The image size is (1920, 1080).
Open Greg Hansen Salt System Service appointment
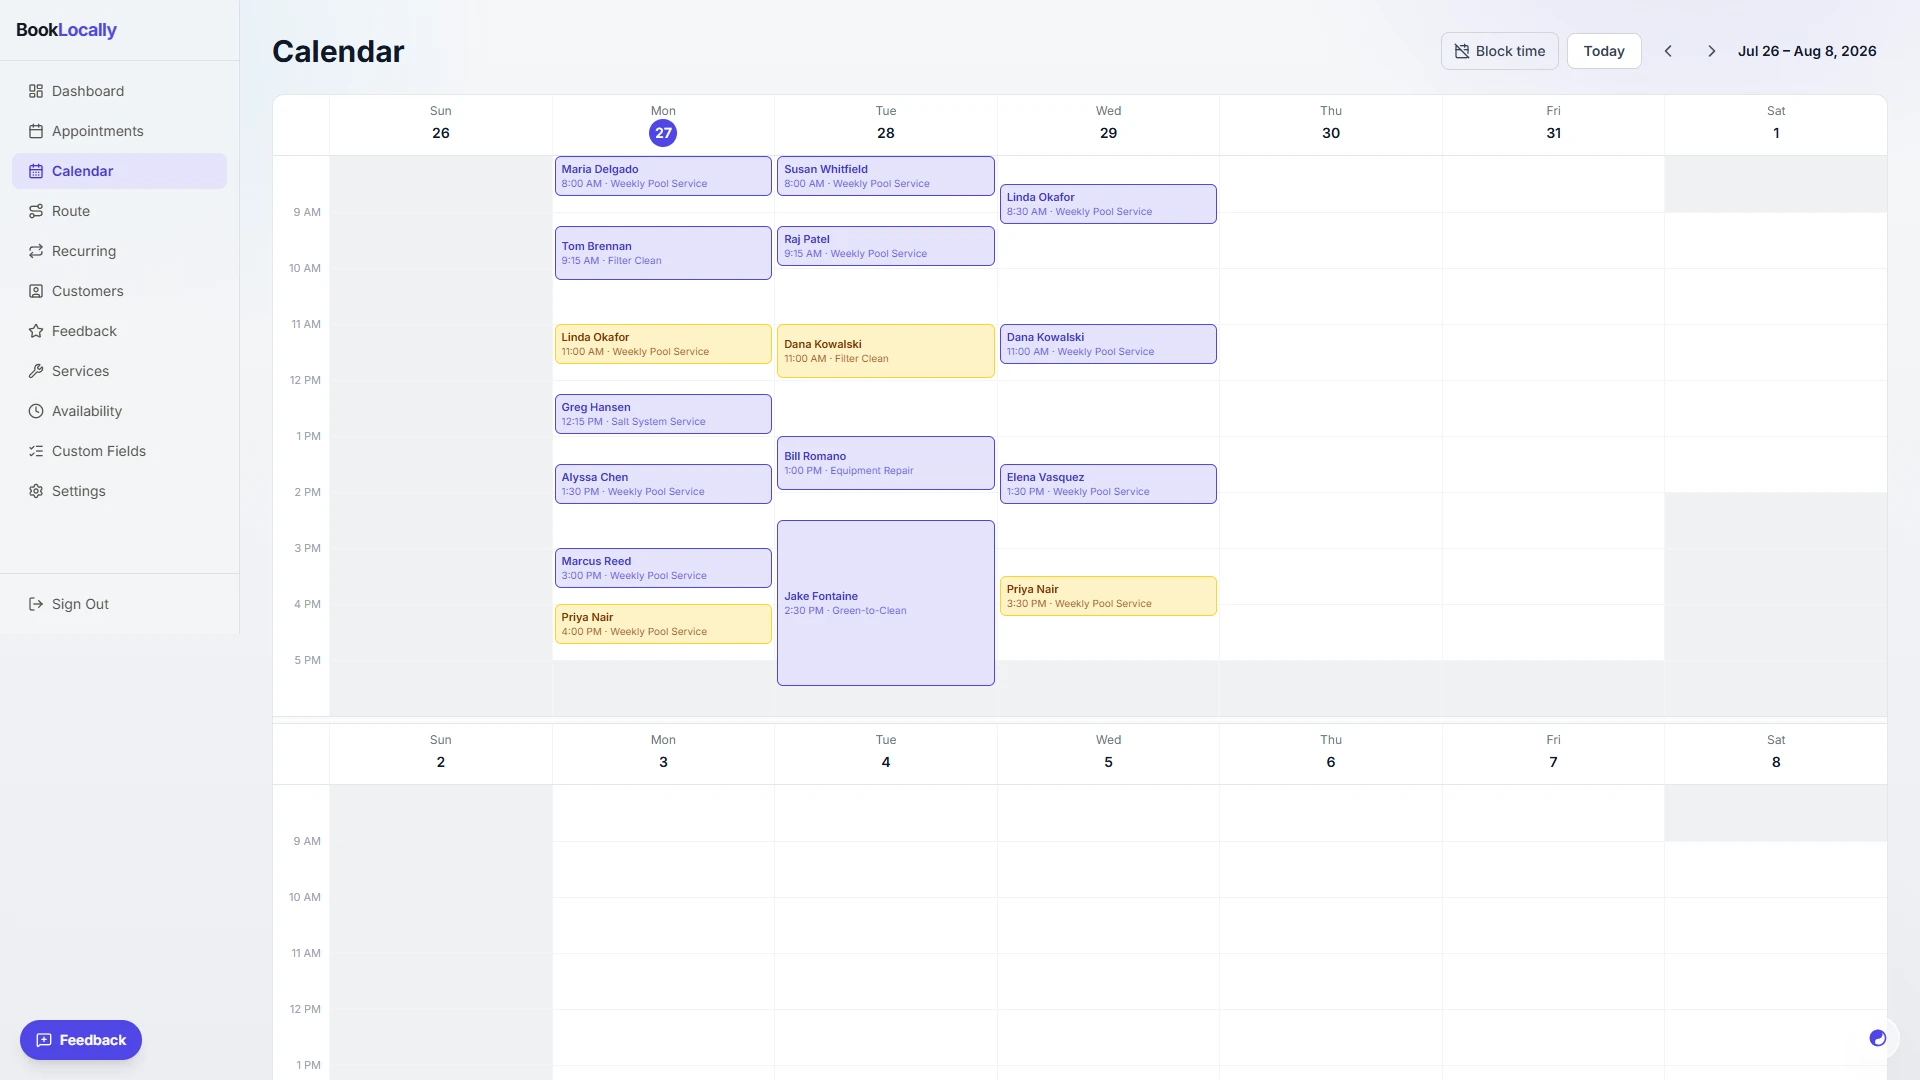point(663,414)
